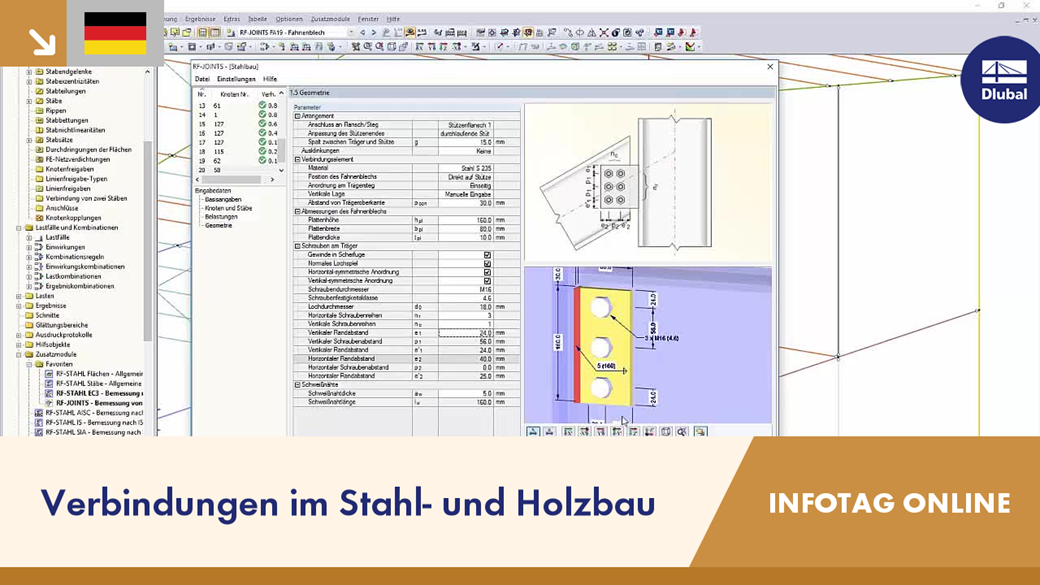Open the Hilfe menu in RF-JOINTS dialog

tap(270, 79)
